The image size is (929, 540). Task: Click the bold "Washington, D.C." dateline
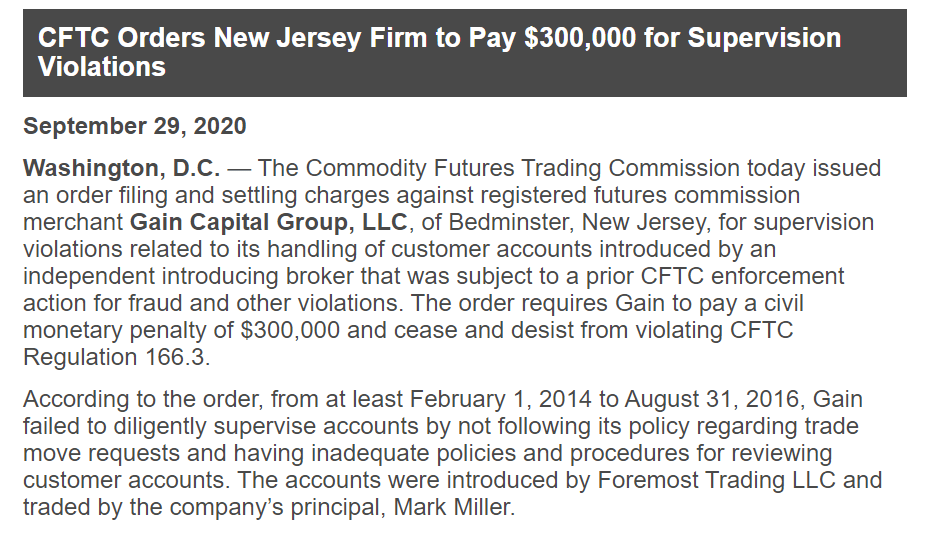coord(122,167)
